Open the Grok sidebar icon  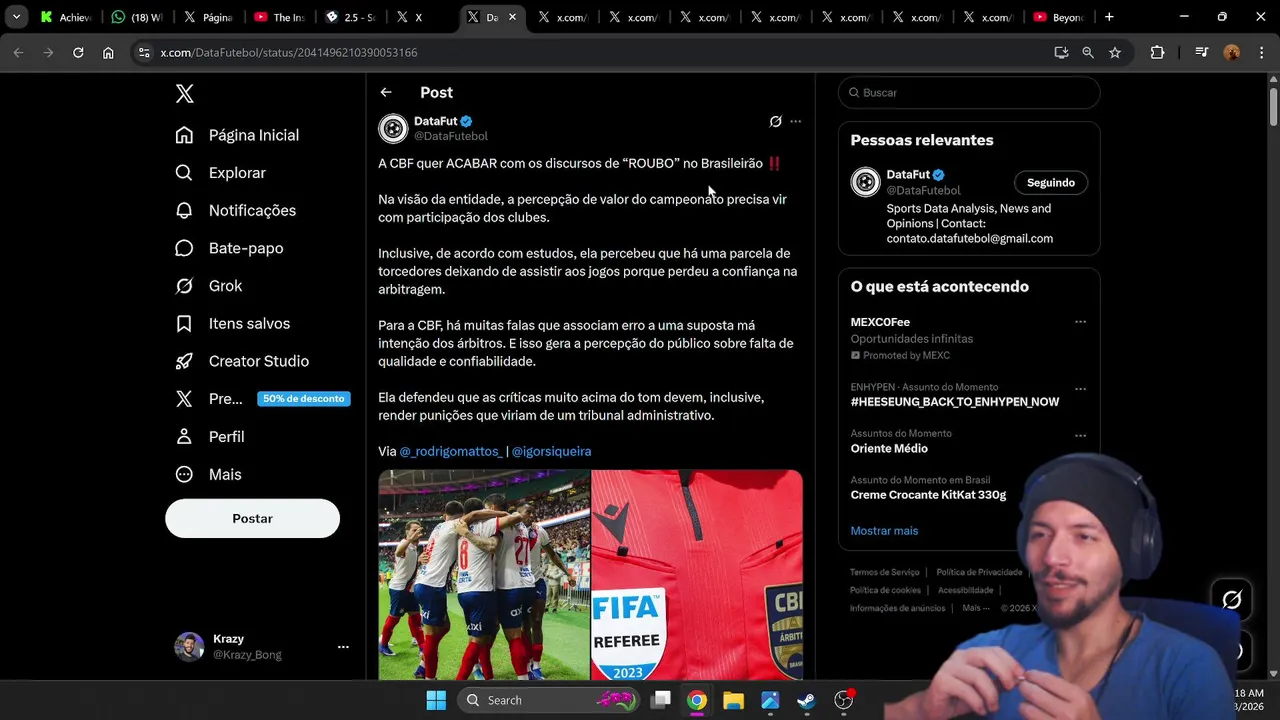point(184,286)
